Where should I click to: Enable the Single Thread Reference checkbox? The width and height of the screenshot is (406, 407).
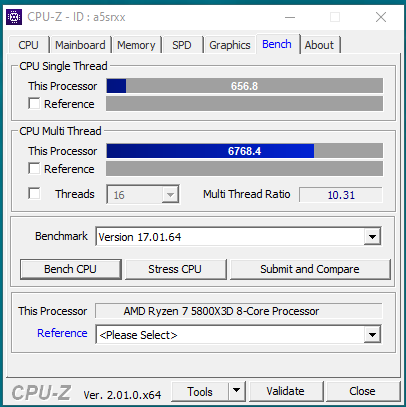[34, 103]
